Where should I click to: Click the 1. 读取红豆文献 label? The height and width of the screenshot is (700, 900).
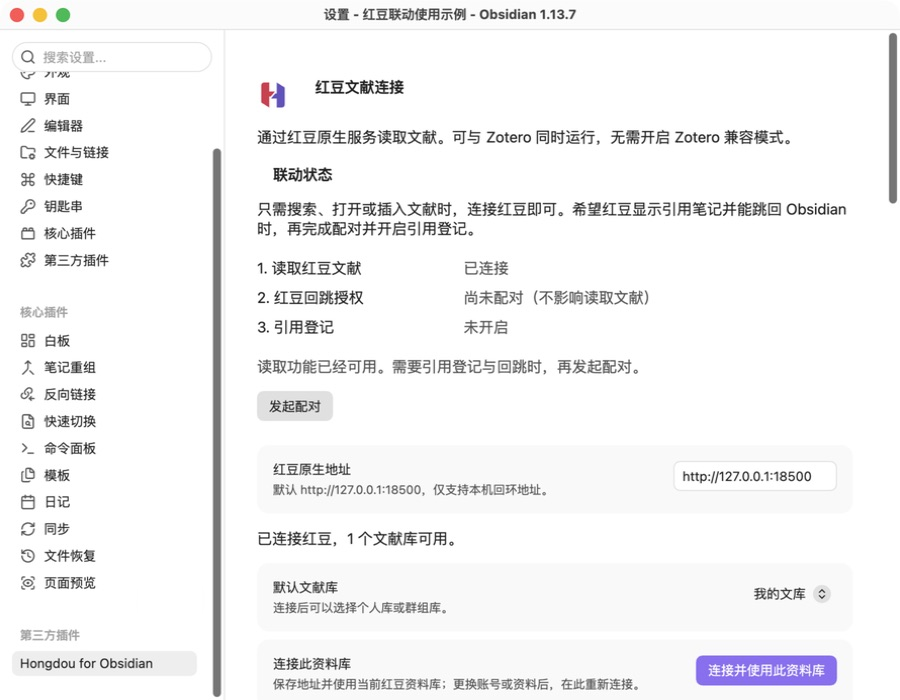pos(309,269)
